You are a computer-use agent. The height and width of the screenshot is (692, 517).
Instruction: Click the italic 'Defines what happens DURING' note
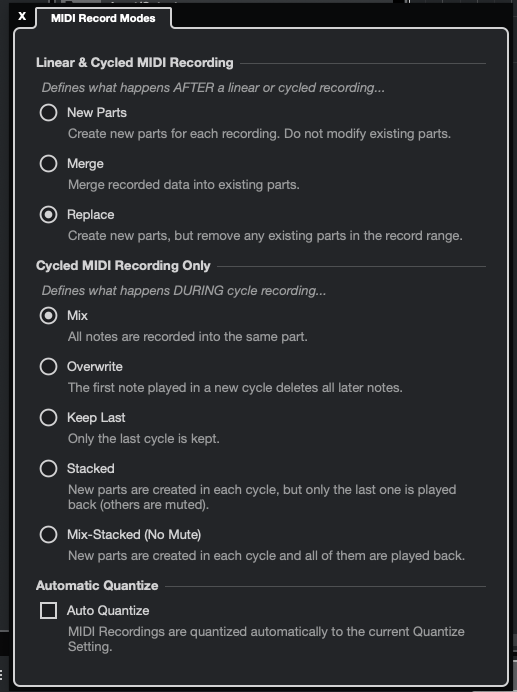click(184, 291)
